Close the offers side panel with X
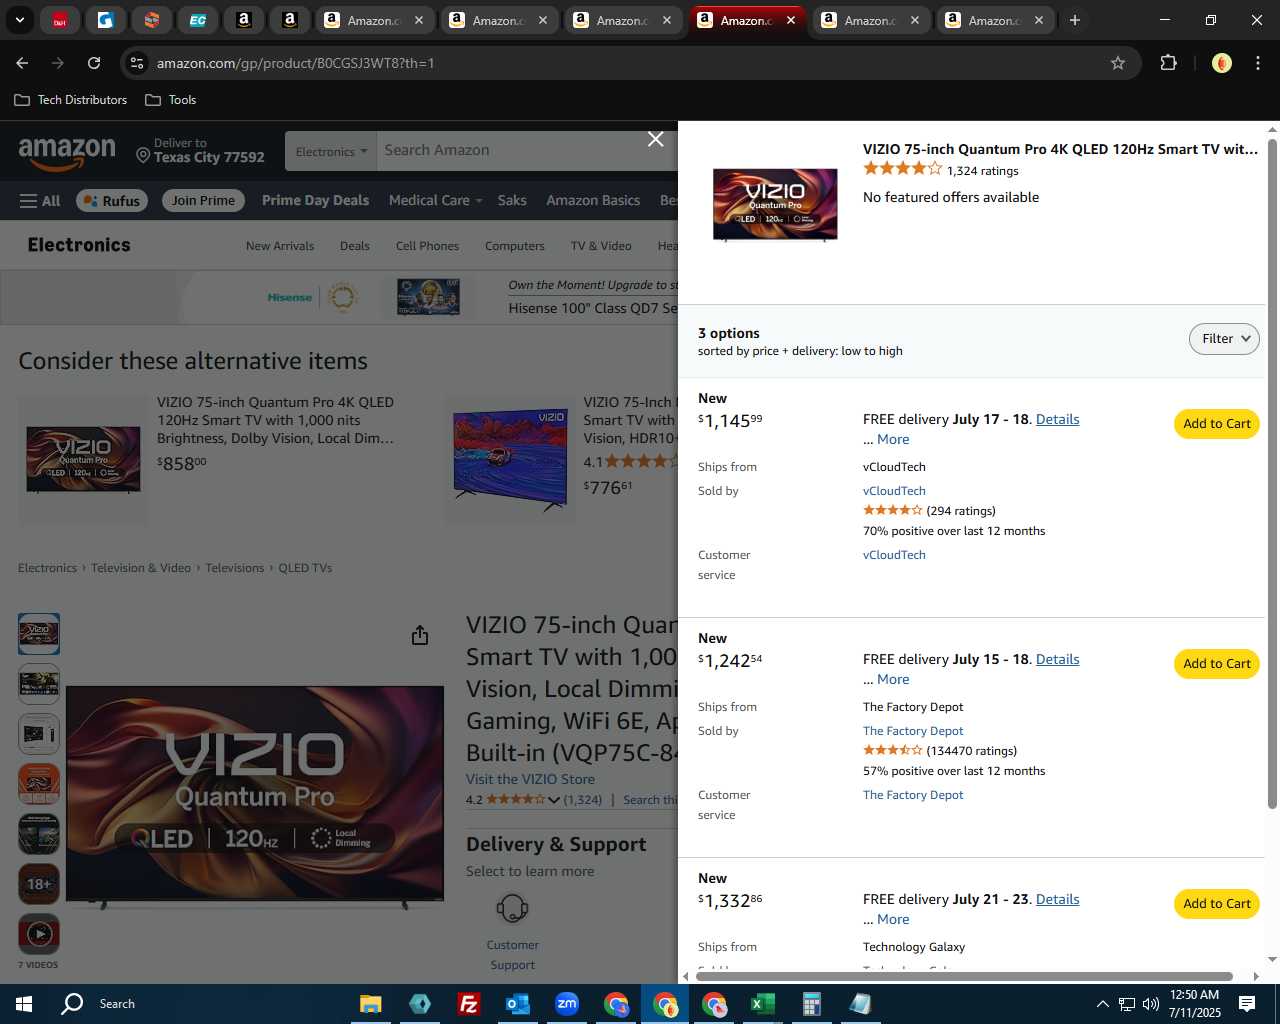 656,139
